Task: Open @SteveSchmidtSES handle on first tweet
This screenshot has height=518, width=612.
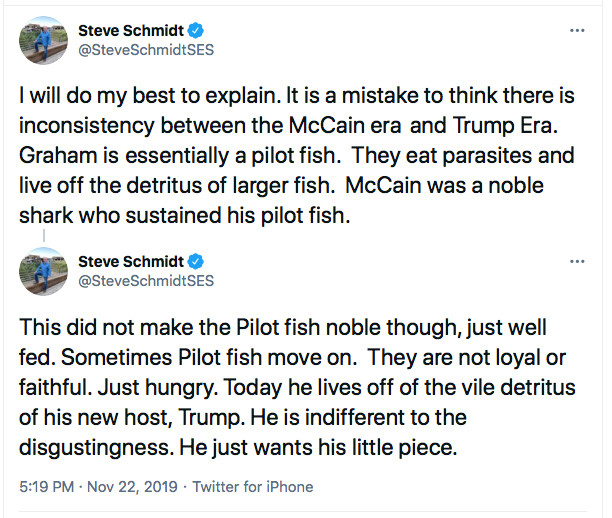Action: pyautogui.click(x=146, y=50)
